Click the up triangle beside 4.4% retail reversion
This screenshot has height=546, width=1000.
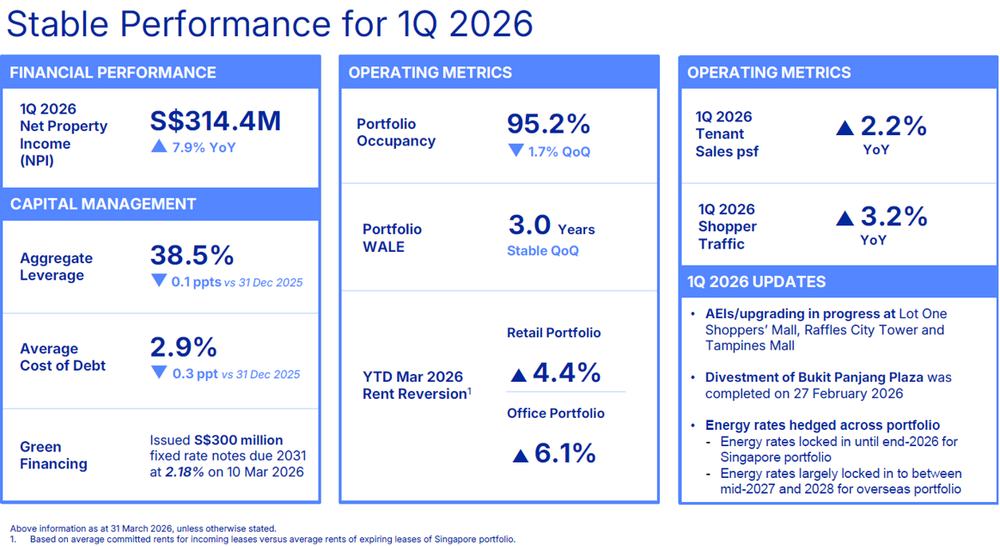(518, 375)
